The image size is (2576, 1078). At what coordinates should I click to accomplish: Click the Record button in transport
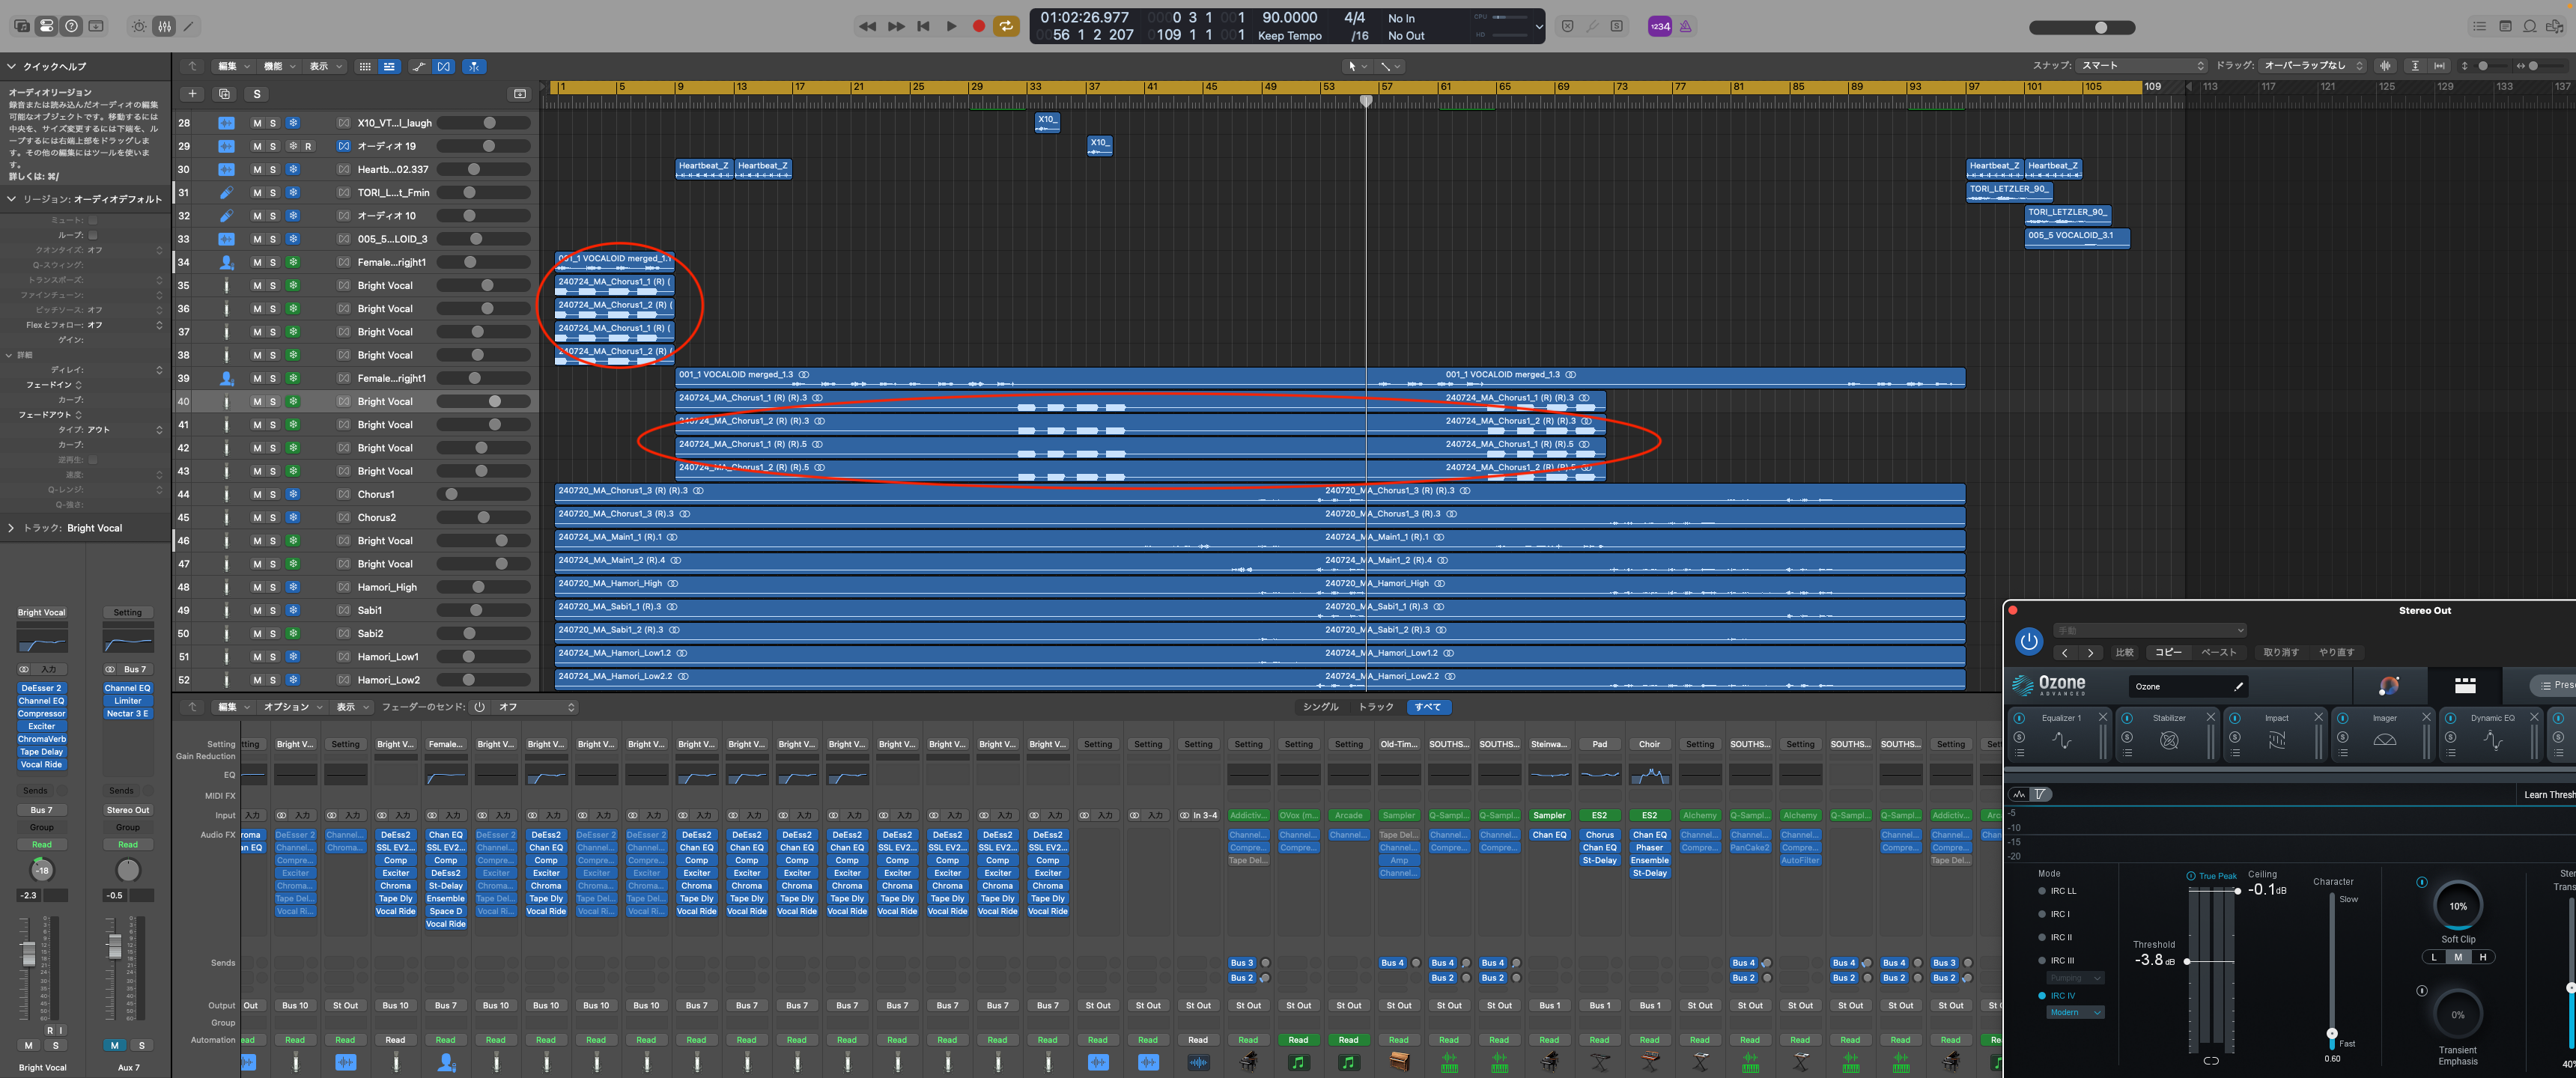coord(978,26)
